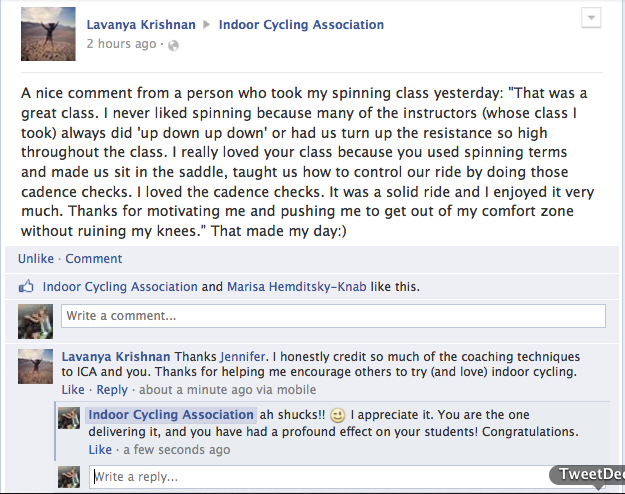The width and height of the screenshot is (625, 494).
Task: Open Marisa Hemditsky-Knab's profile
Action: pyautogui.click(x=297, y=287)
